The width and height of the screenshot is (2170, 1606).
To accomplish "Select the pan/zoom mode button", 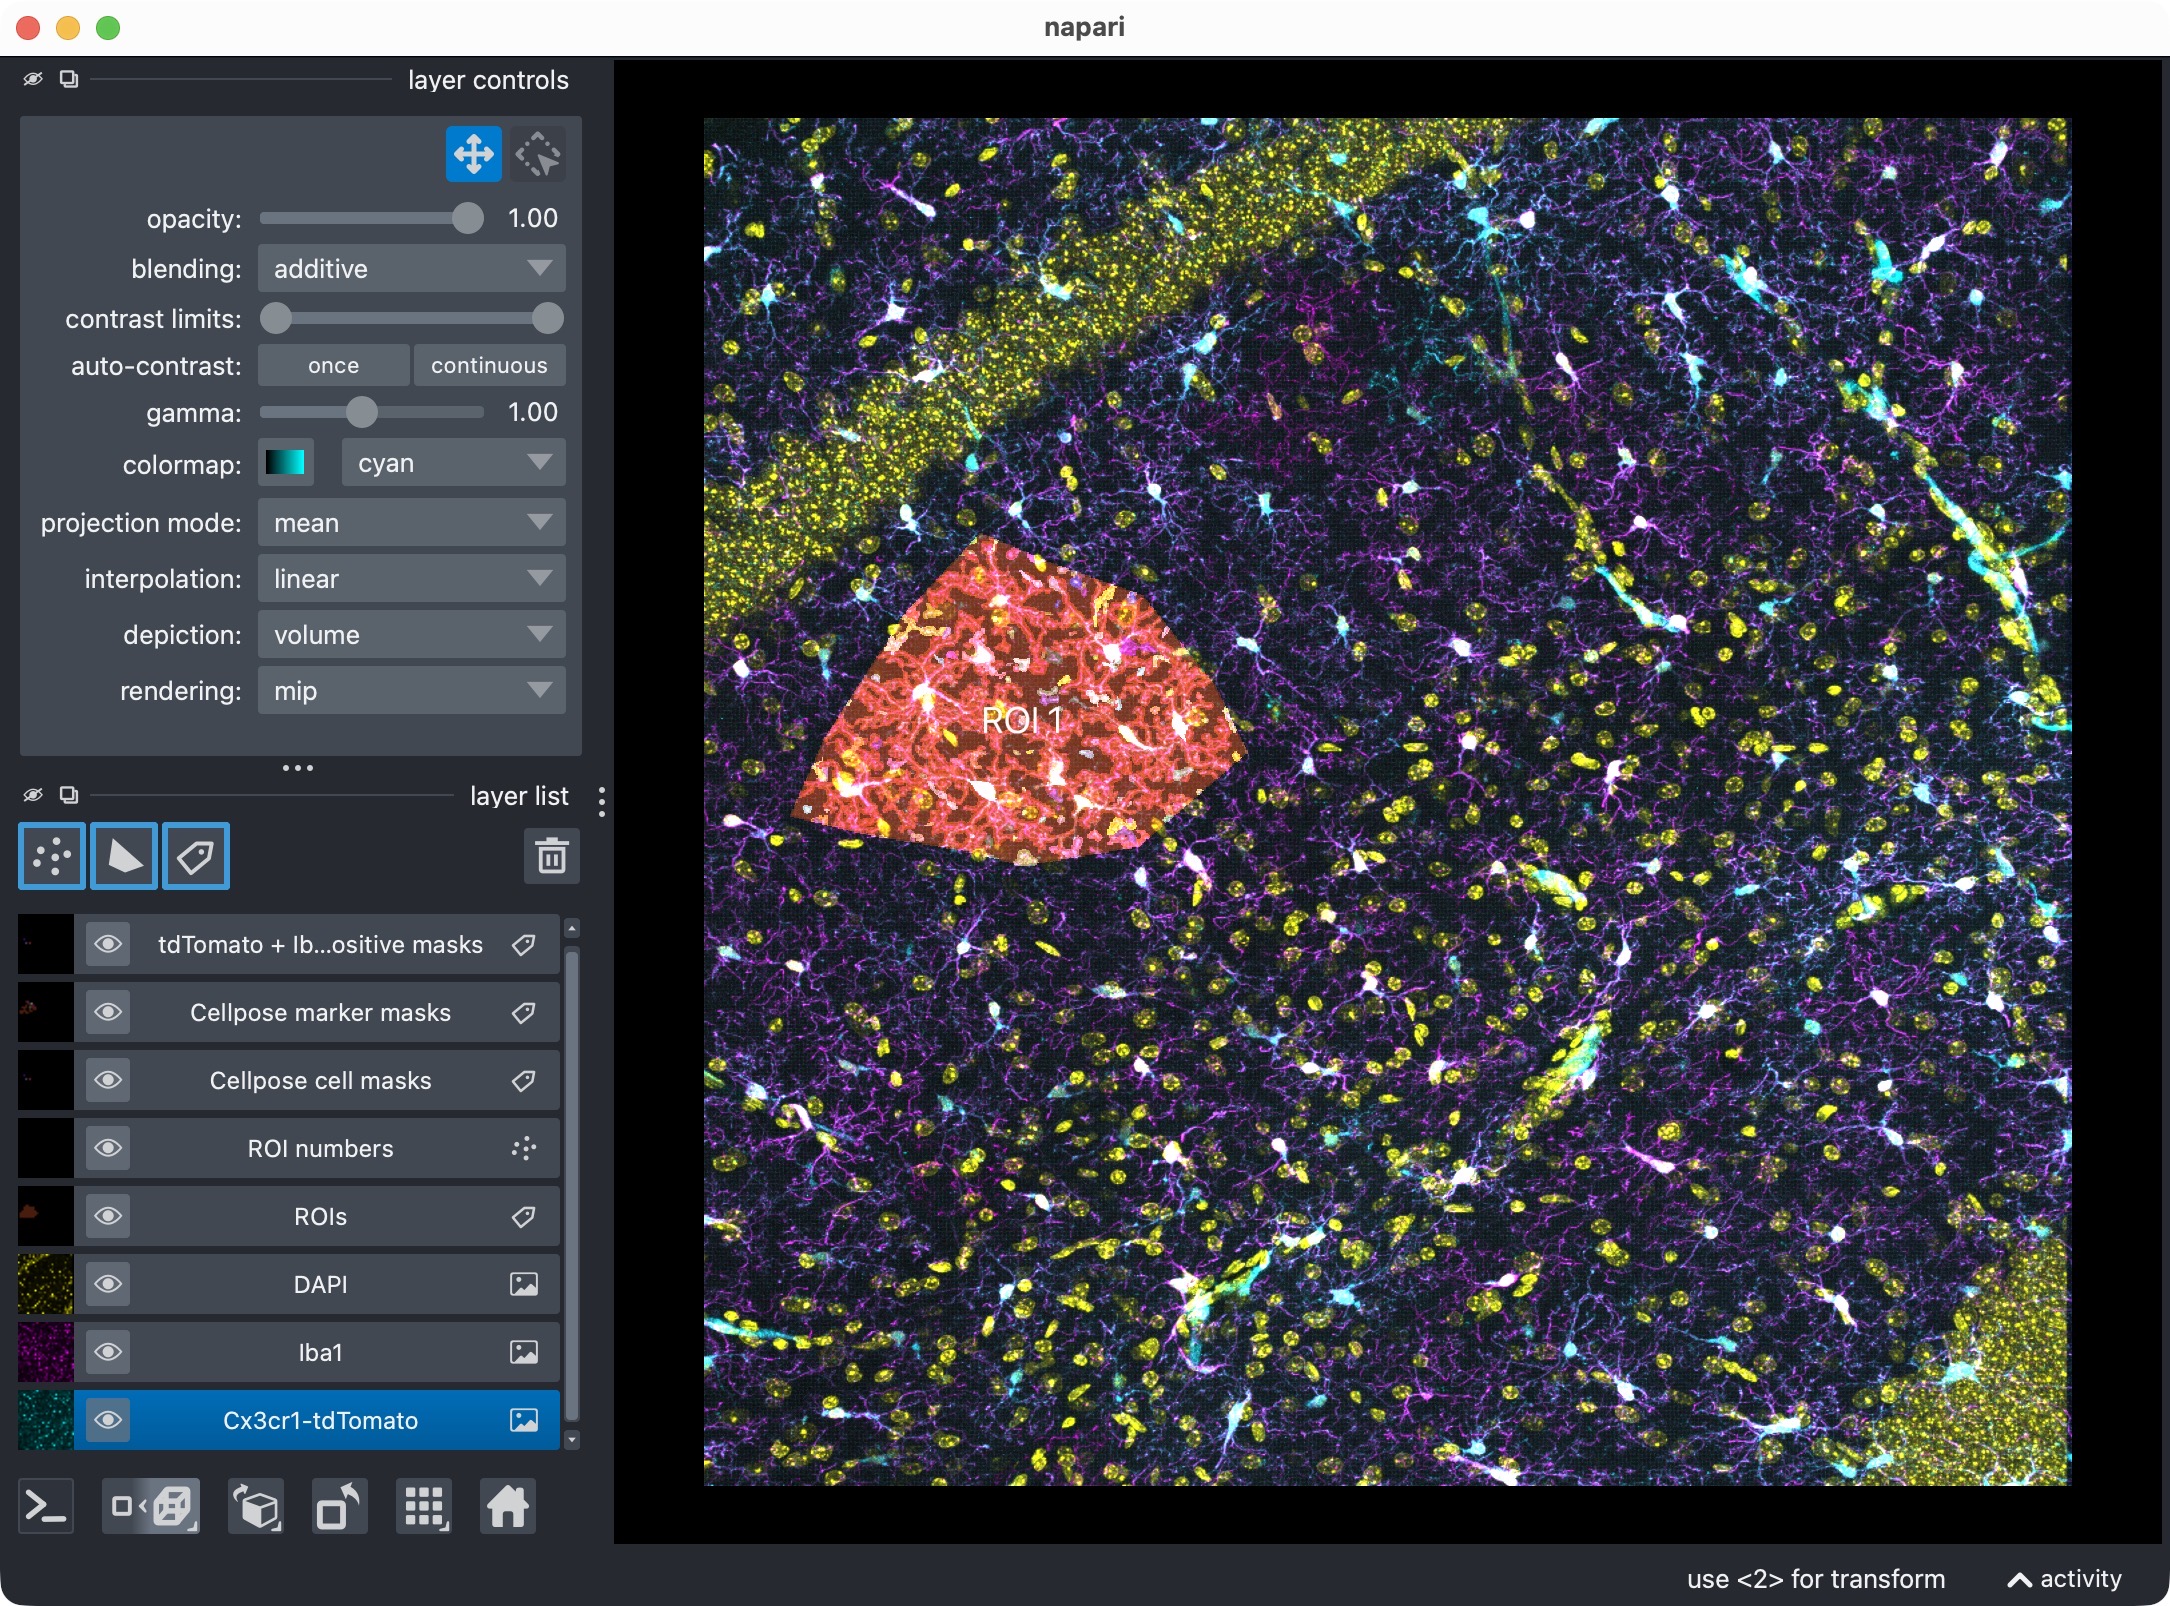I will [x=473, y=155].
